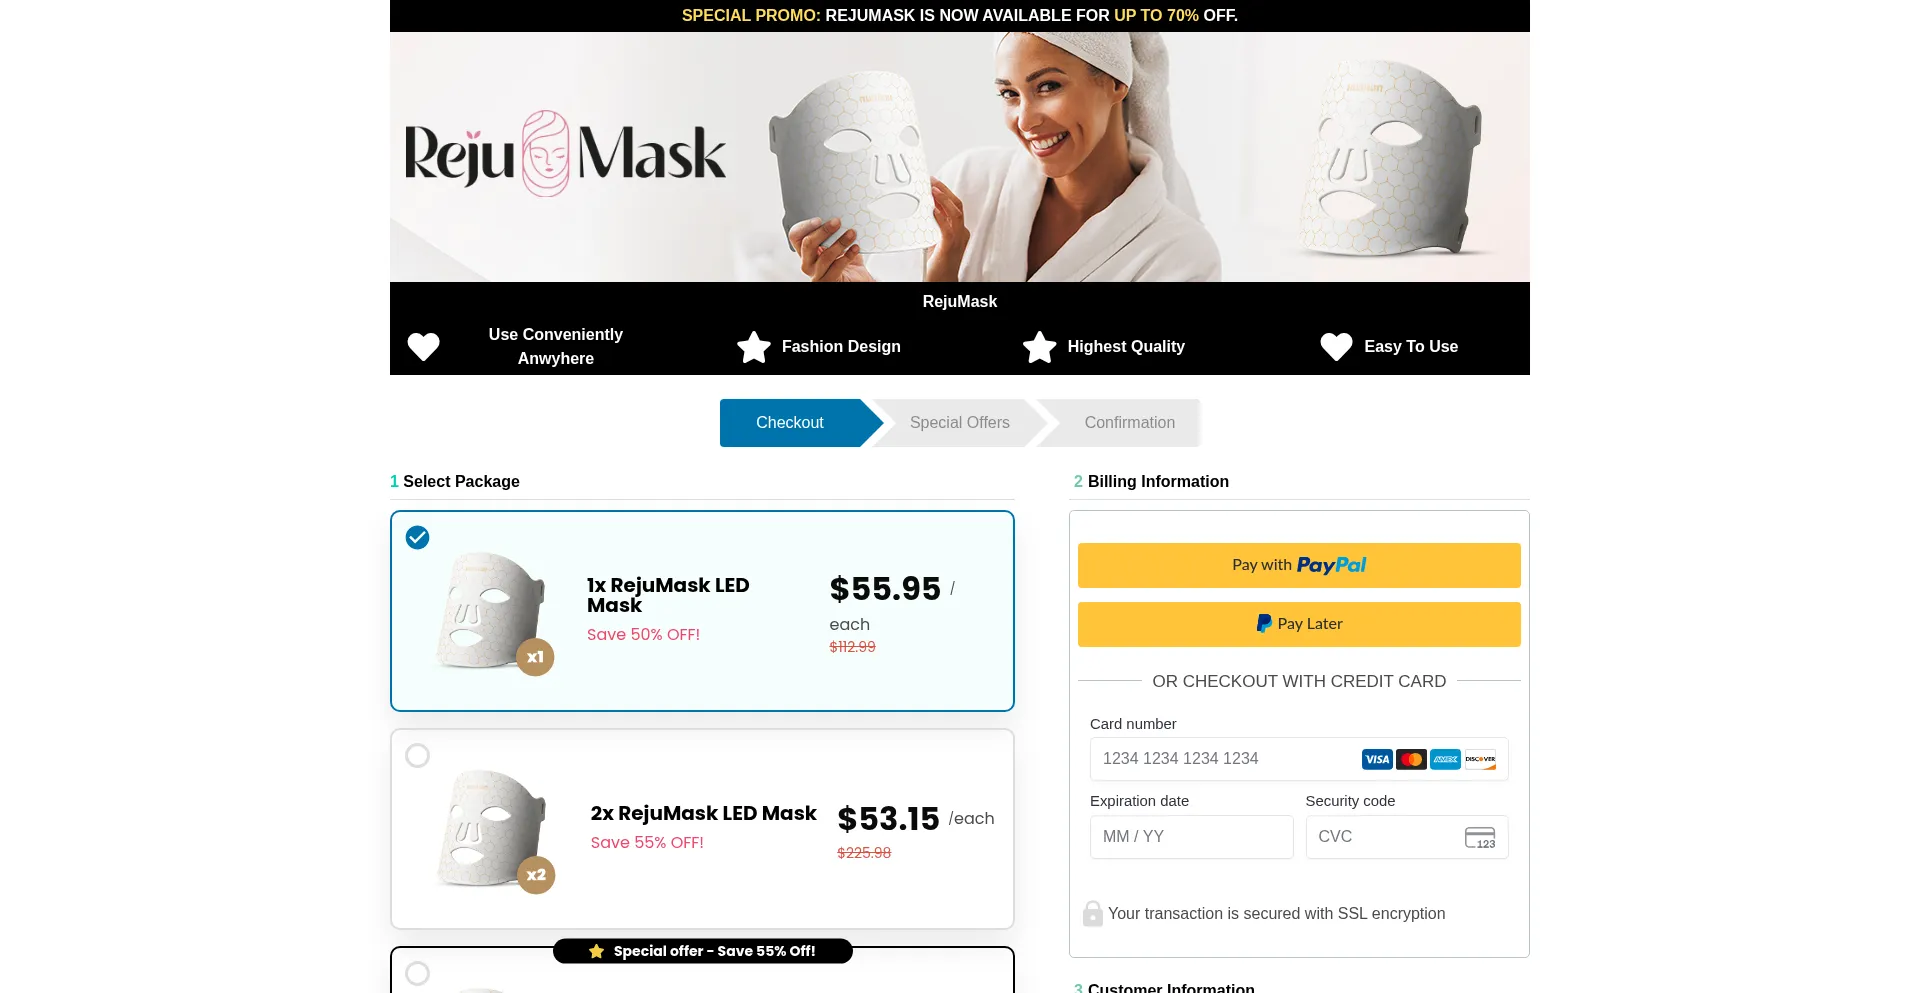Select the 2x RejuMask LED Mask radio button

[418, 755]
